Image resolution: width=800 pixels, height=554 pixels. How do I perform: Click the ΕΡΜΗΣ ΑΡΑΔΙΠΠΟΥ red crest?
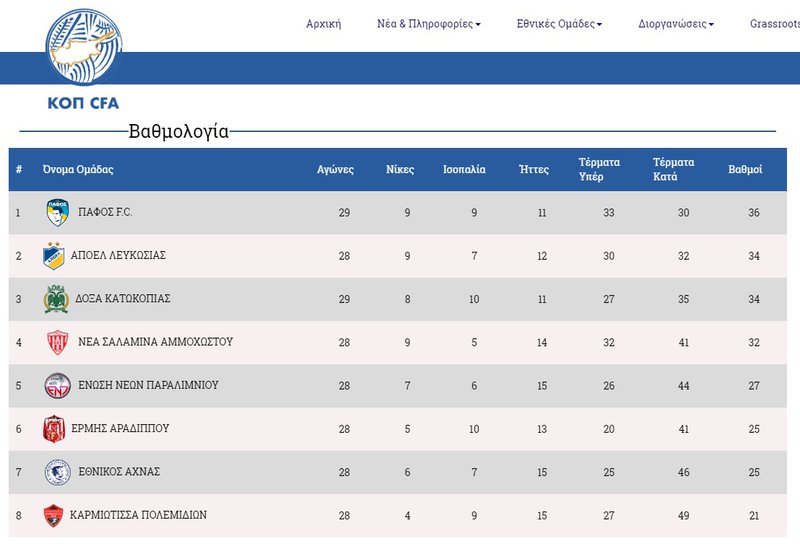coord(54,429)
